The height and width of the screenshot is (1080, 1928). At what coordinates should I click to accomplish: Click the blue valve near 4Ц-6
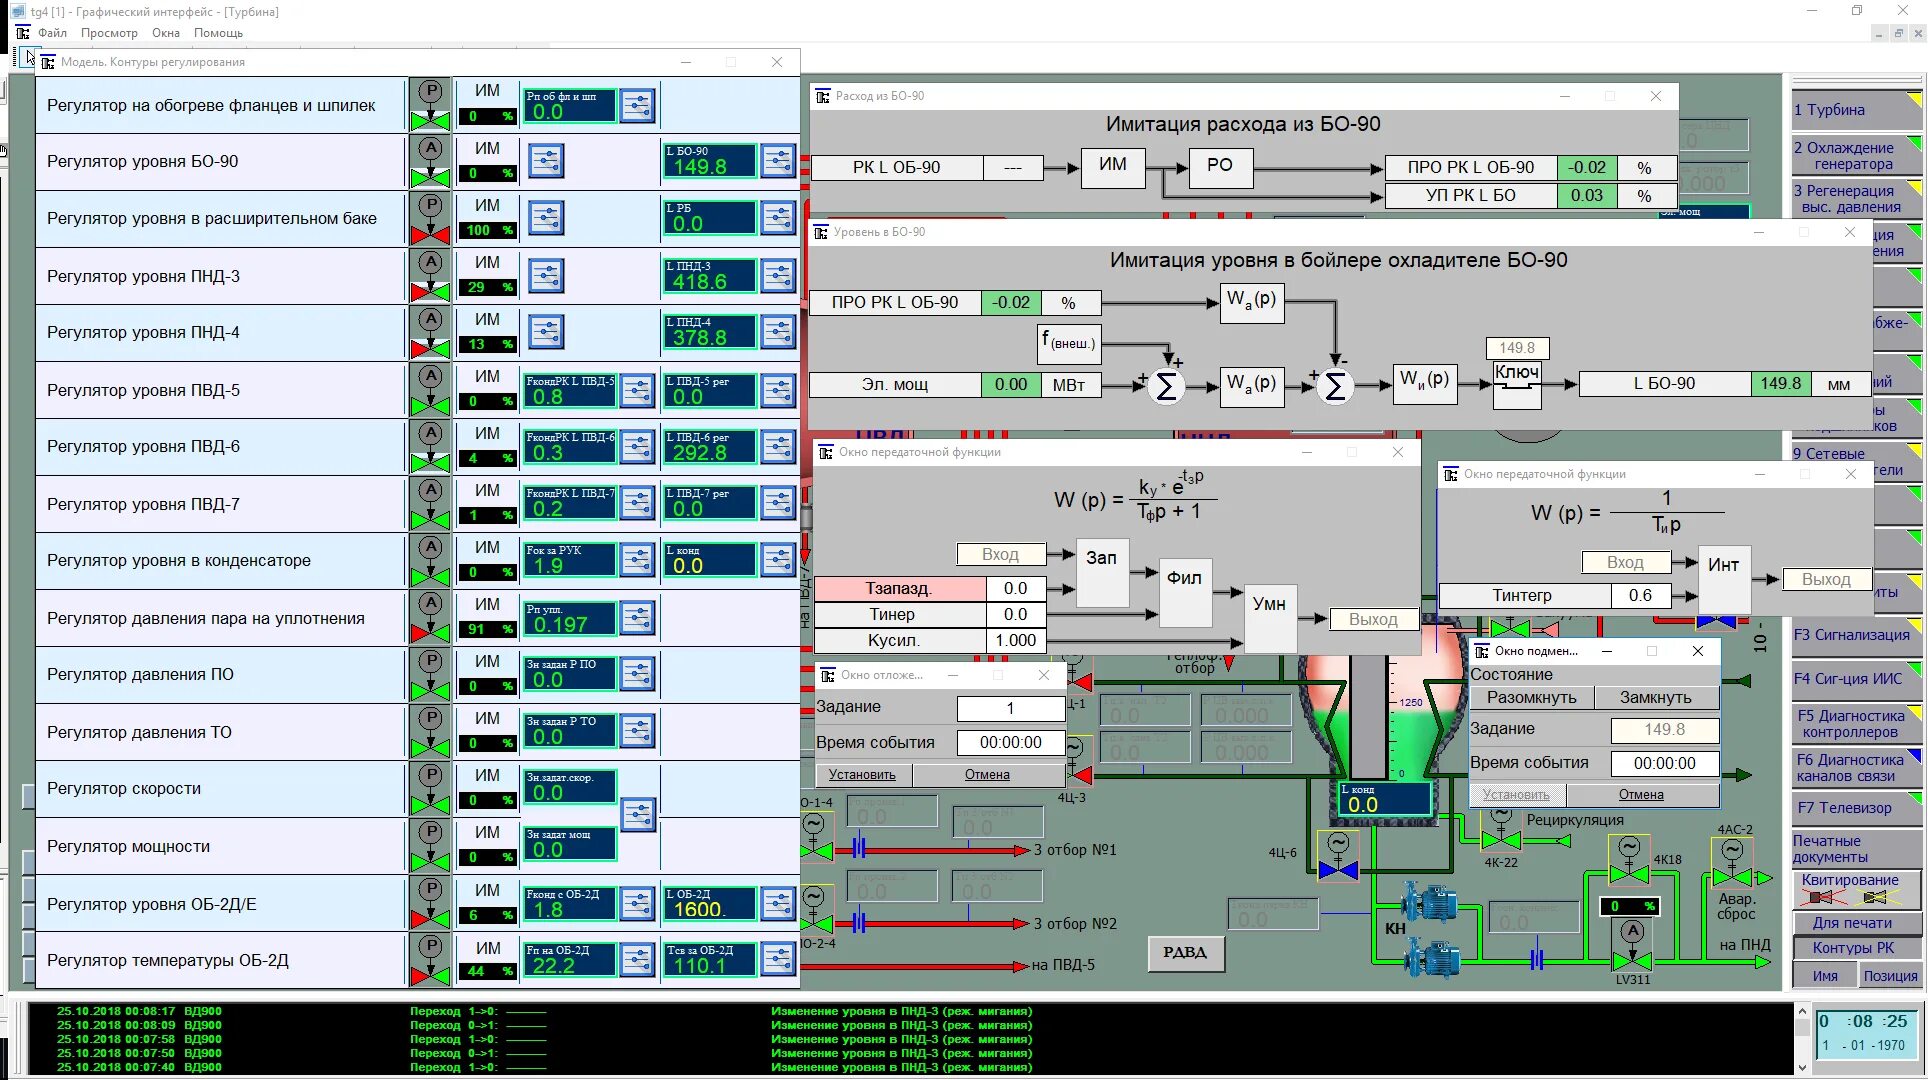pyautogui.click(x=1337, y=870)
